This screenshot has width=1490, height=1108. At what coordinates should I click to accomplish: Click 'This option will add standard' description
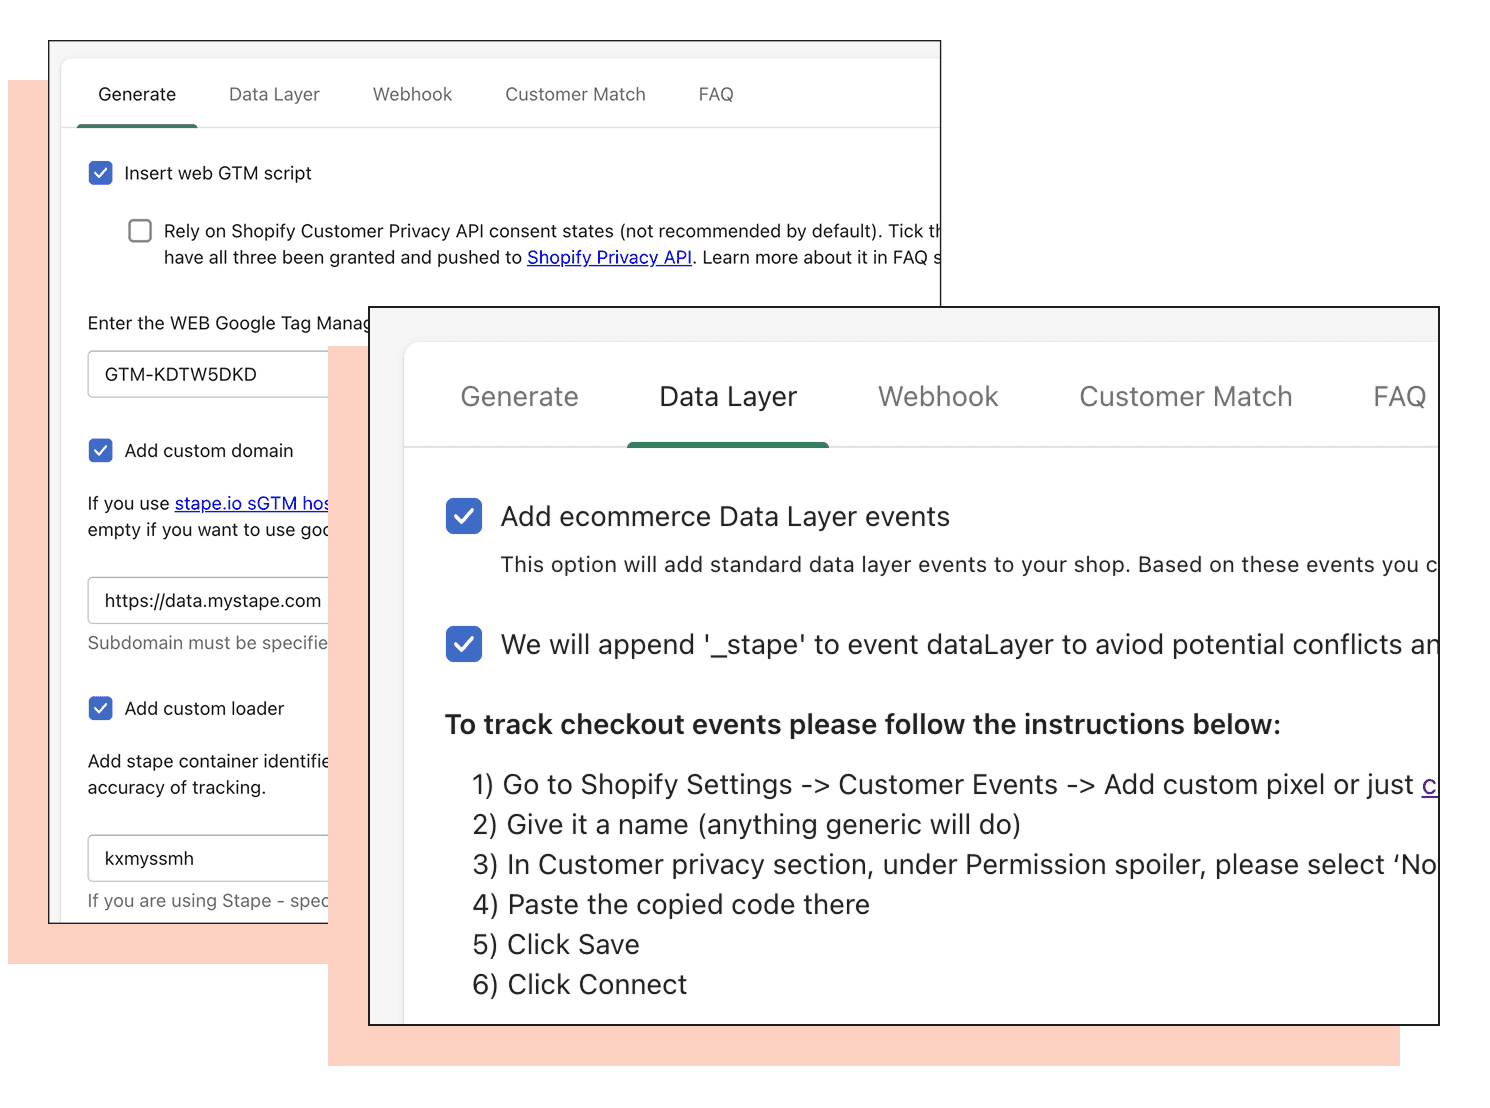969,564
